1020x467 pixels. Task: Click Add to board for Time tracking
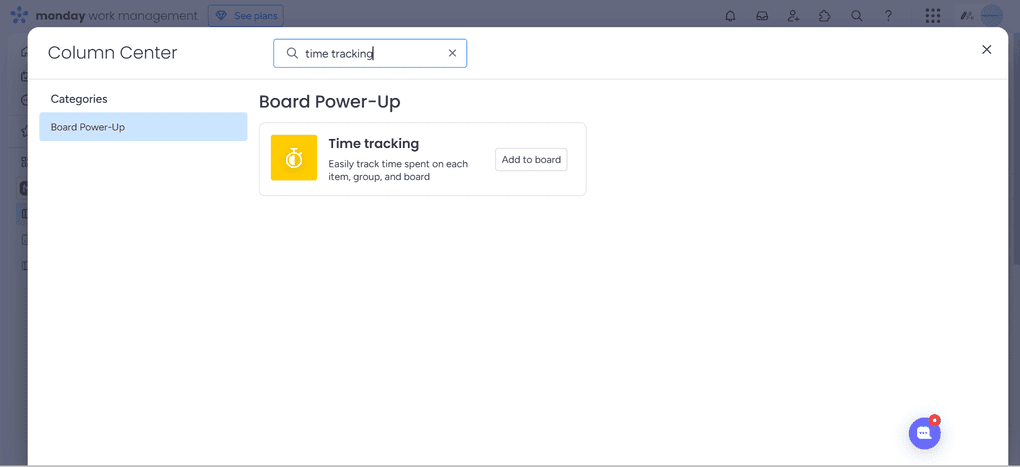click(x=531, y=159)
